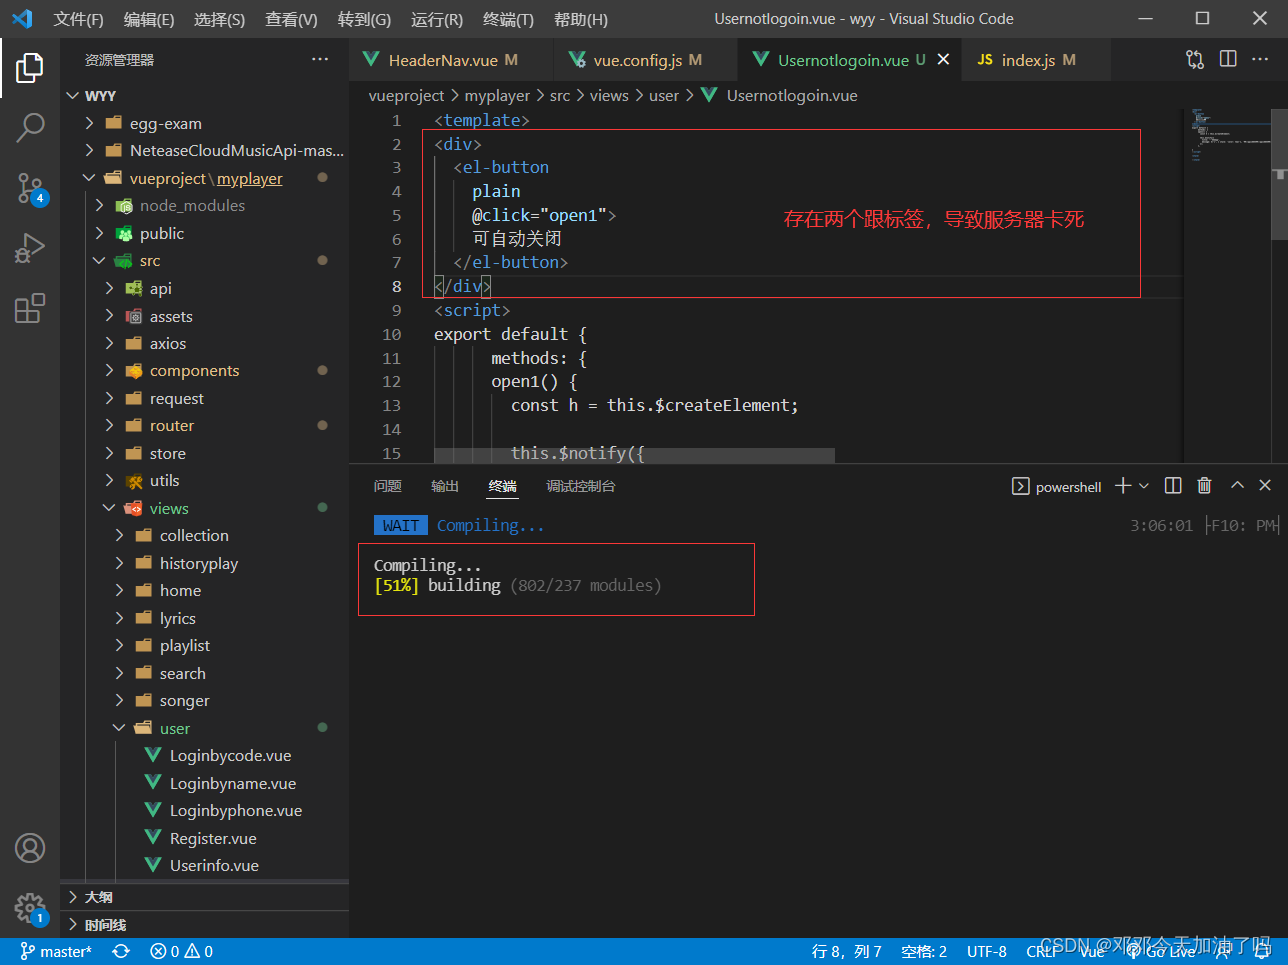Open the 终端(T) menu
The width and height of the screenshot is (1288, 965).
point(508,19)
